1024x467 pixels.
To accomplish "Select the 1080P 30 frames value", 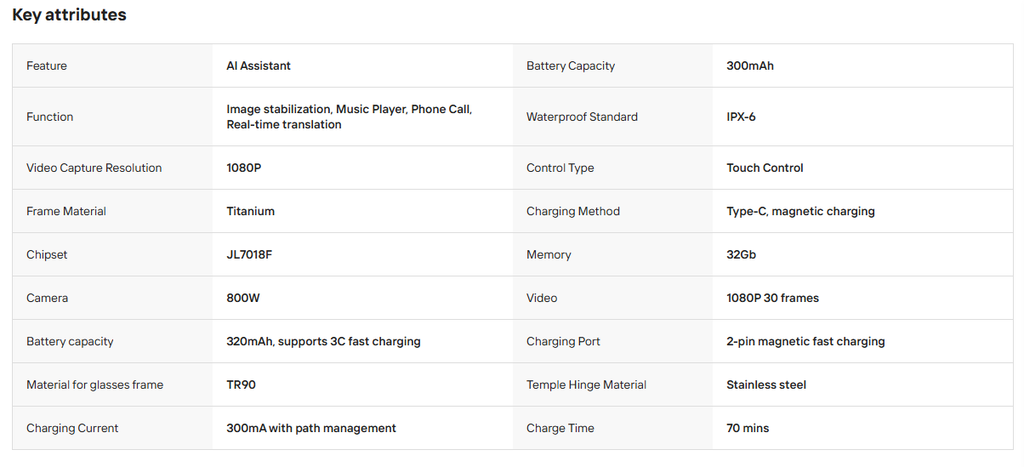I will coord(773,298).
